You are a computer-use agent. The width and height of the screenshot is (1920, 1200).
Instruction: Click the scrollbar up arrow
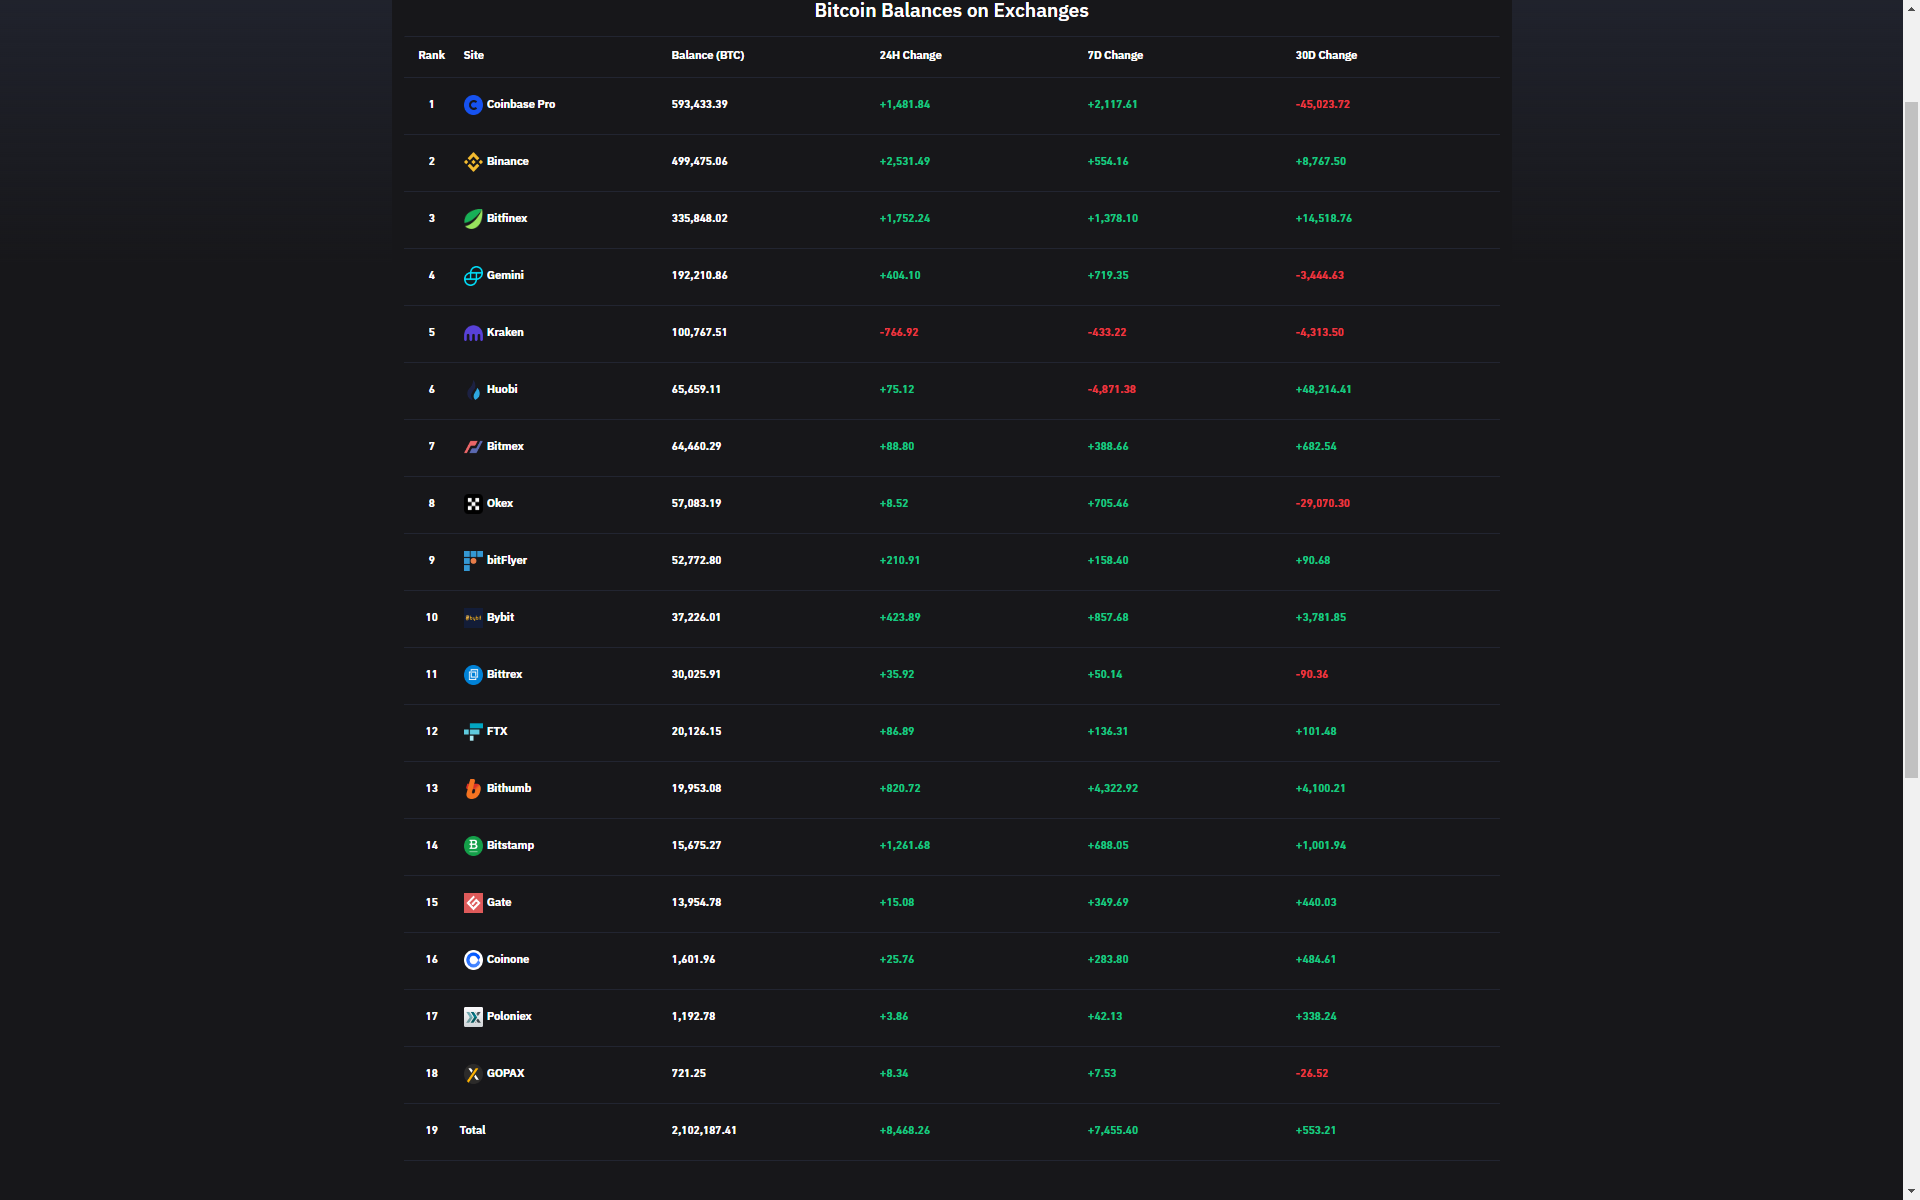pyautogui.click(x=1911, y=7)
